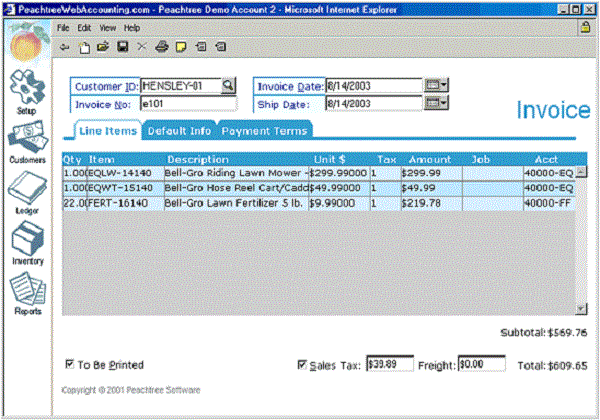Screen dimensions: 600x420
Task: Create a new invoice with New icon
Action: (x=84, y=47)
